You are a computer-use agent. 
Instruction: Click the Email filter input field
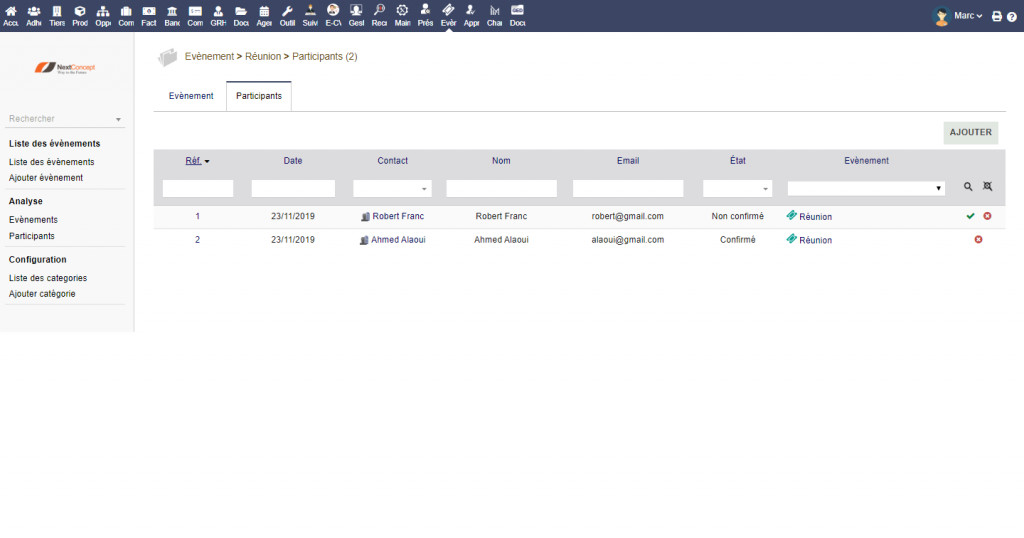point(628,188)
